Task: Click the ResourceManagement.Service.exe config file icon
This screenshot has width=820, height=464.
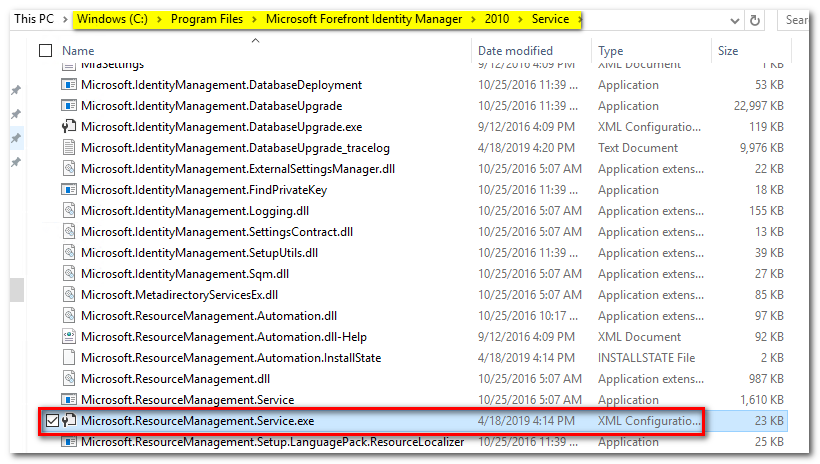Action: click(69, 421)
